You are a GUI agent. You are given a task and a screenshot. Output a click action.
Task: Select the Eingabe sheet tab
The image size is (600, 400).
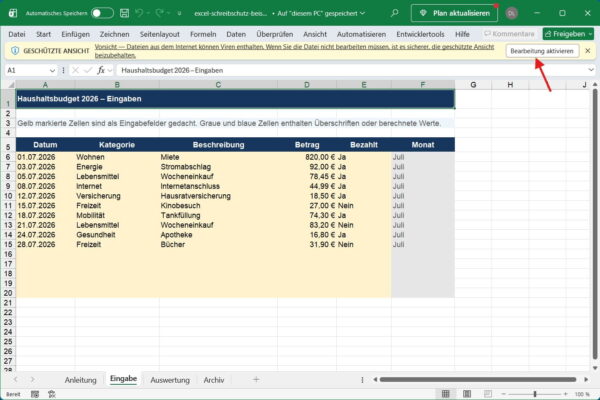coord(123,379)
